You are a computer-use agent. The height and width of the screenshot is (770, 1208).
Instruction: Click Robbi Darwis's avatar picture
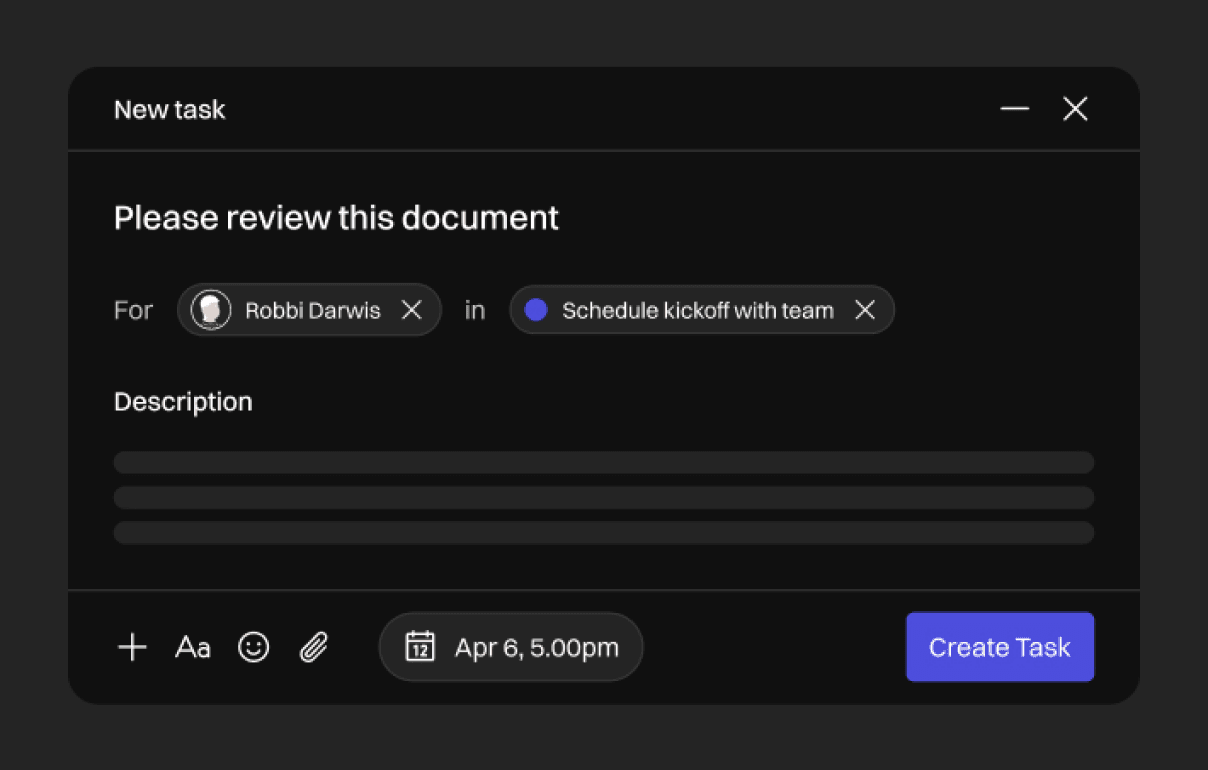[211, 310]
